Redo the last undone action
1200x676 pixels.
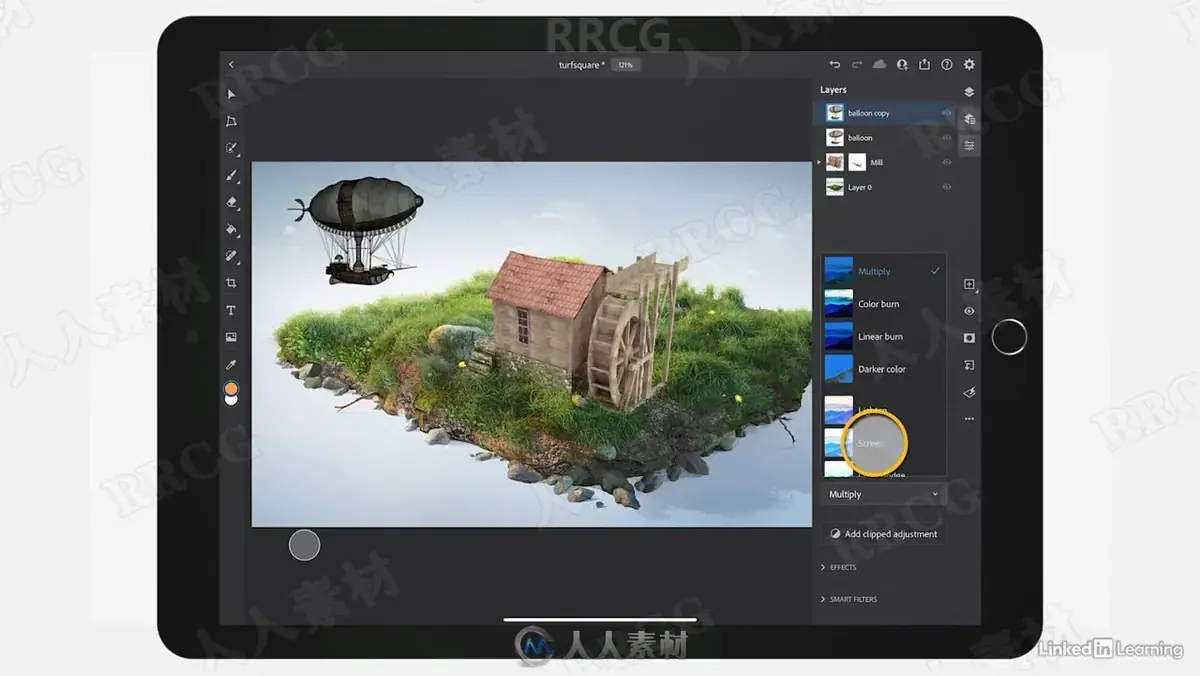pyautogui.click(x=857, y=65)
